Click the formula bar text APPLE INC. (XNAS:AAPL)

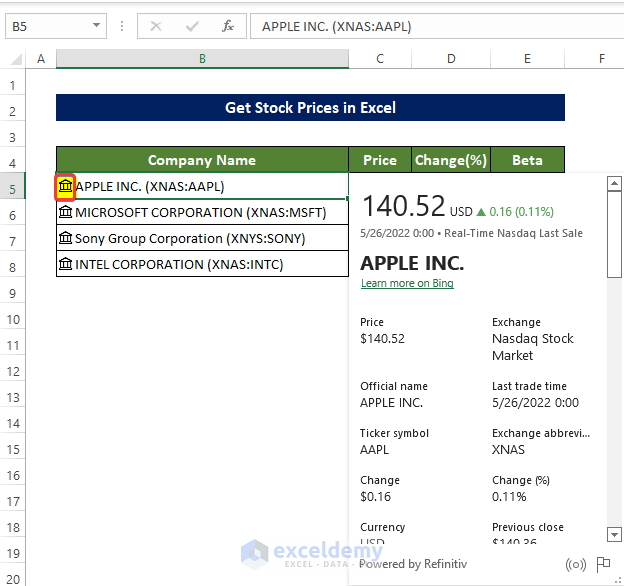click(336, 27)
